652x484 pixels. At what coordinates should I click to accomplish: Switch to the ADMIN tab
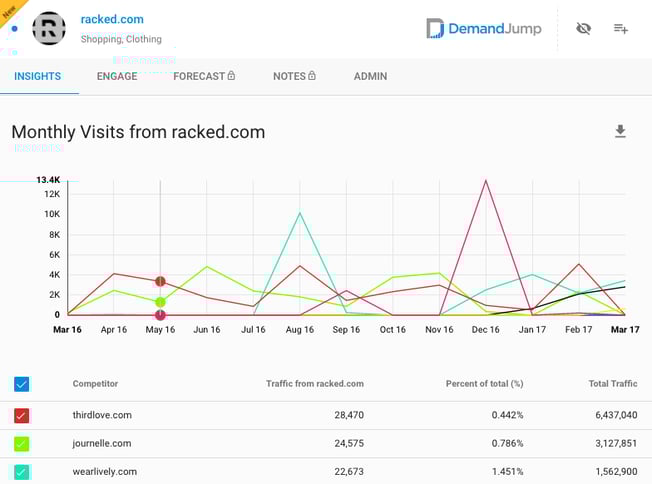[x=370, y=77]
